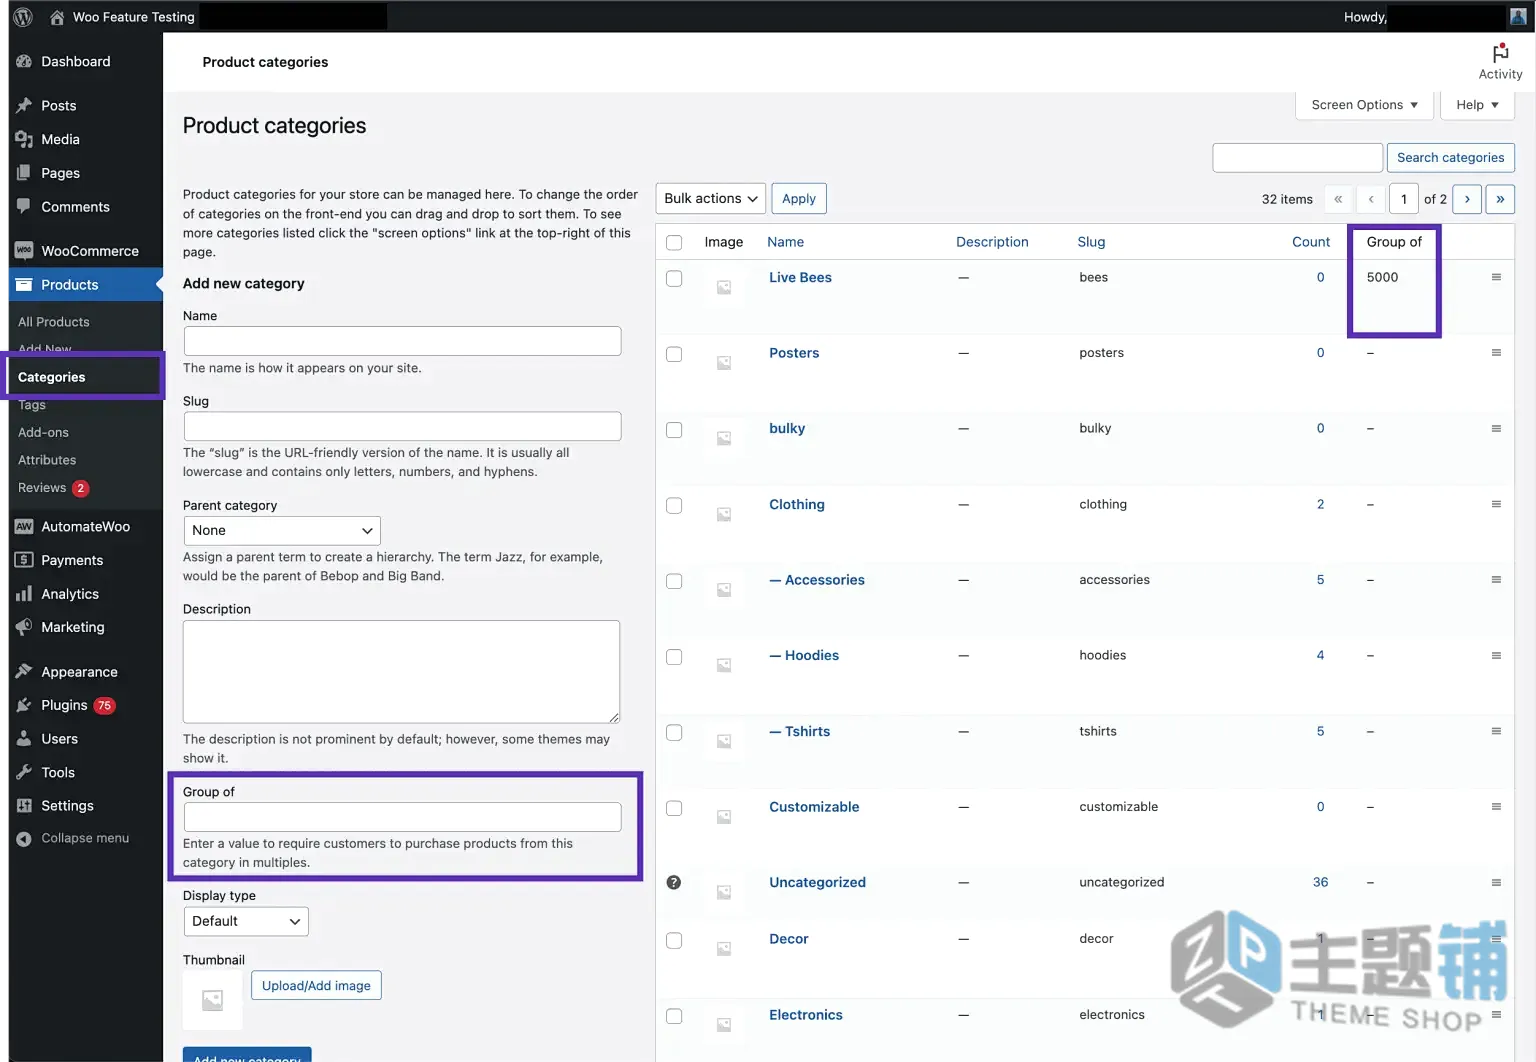Click the Uncategorized help question mark icon
The height and width of the screenshot is (1062, 1536).
point(674,882)
